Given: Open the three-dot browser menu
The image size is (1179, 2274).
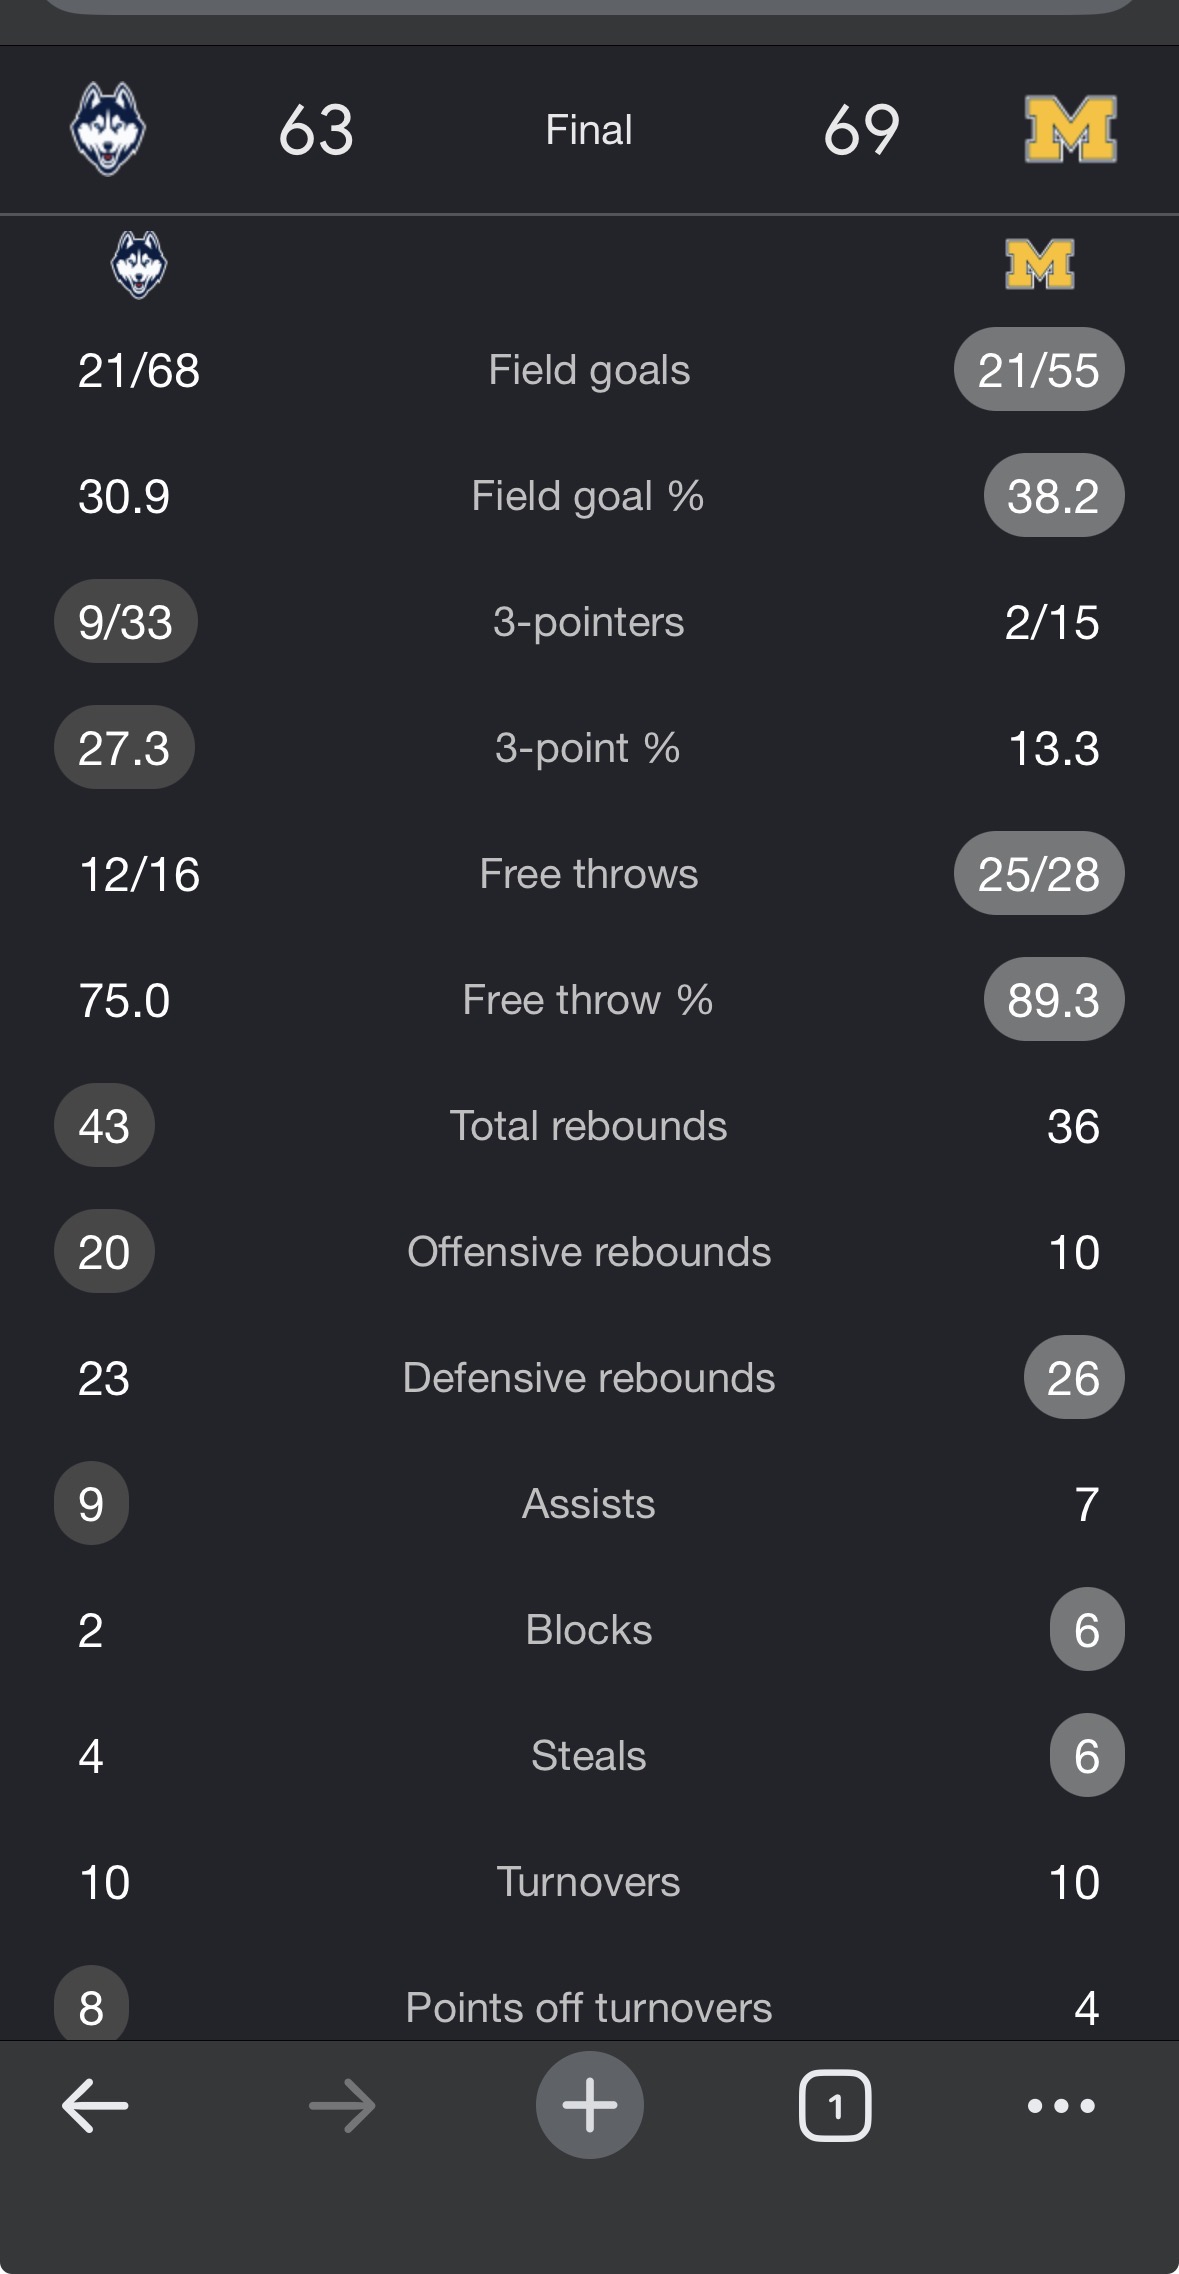Looking at the screenshot, I should [1061, 2105].
